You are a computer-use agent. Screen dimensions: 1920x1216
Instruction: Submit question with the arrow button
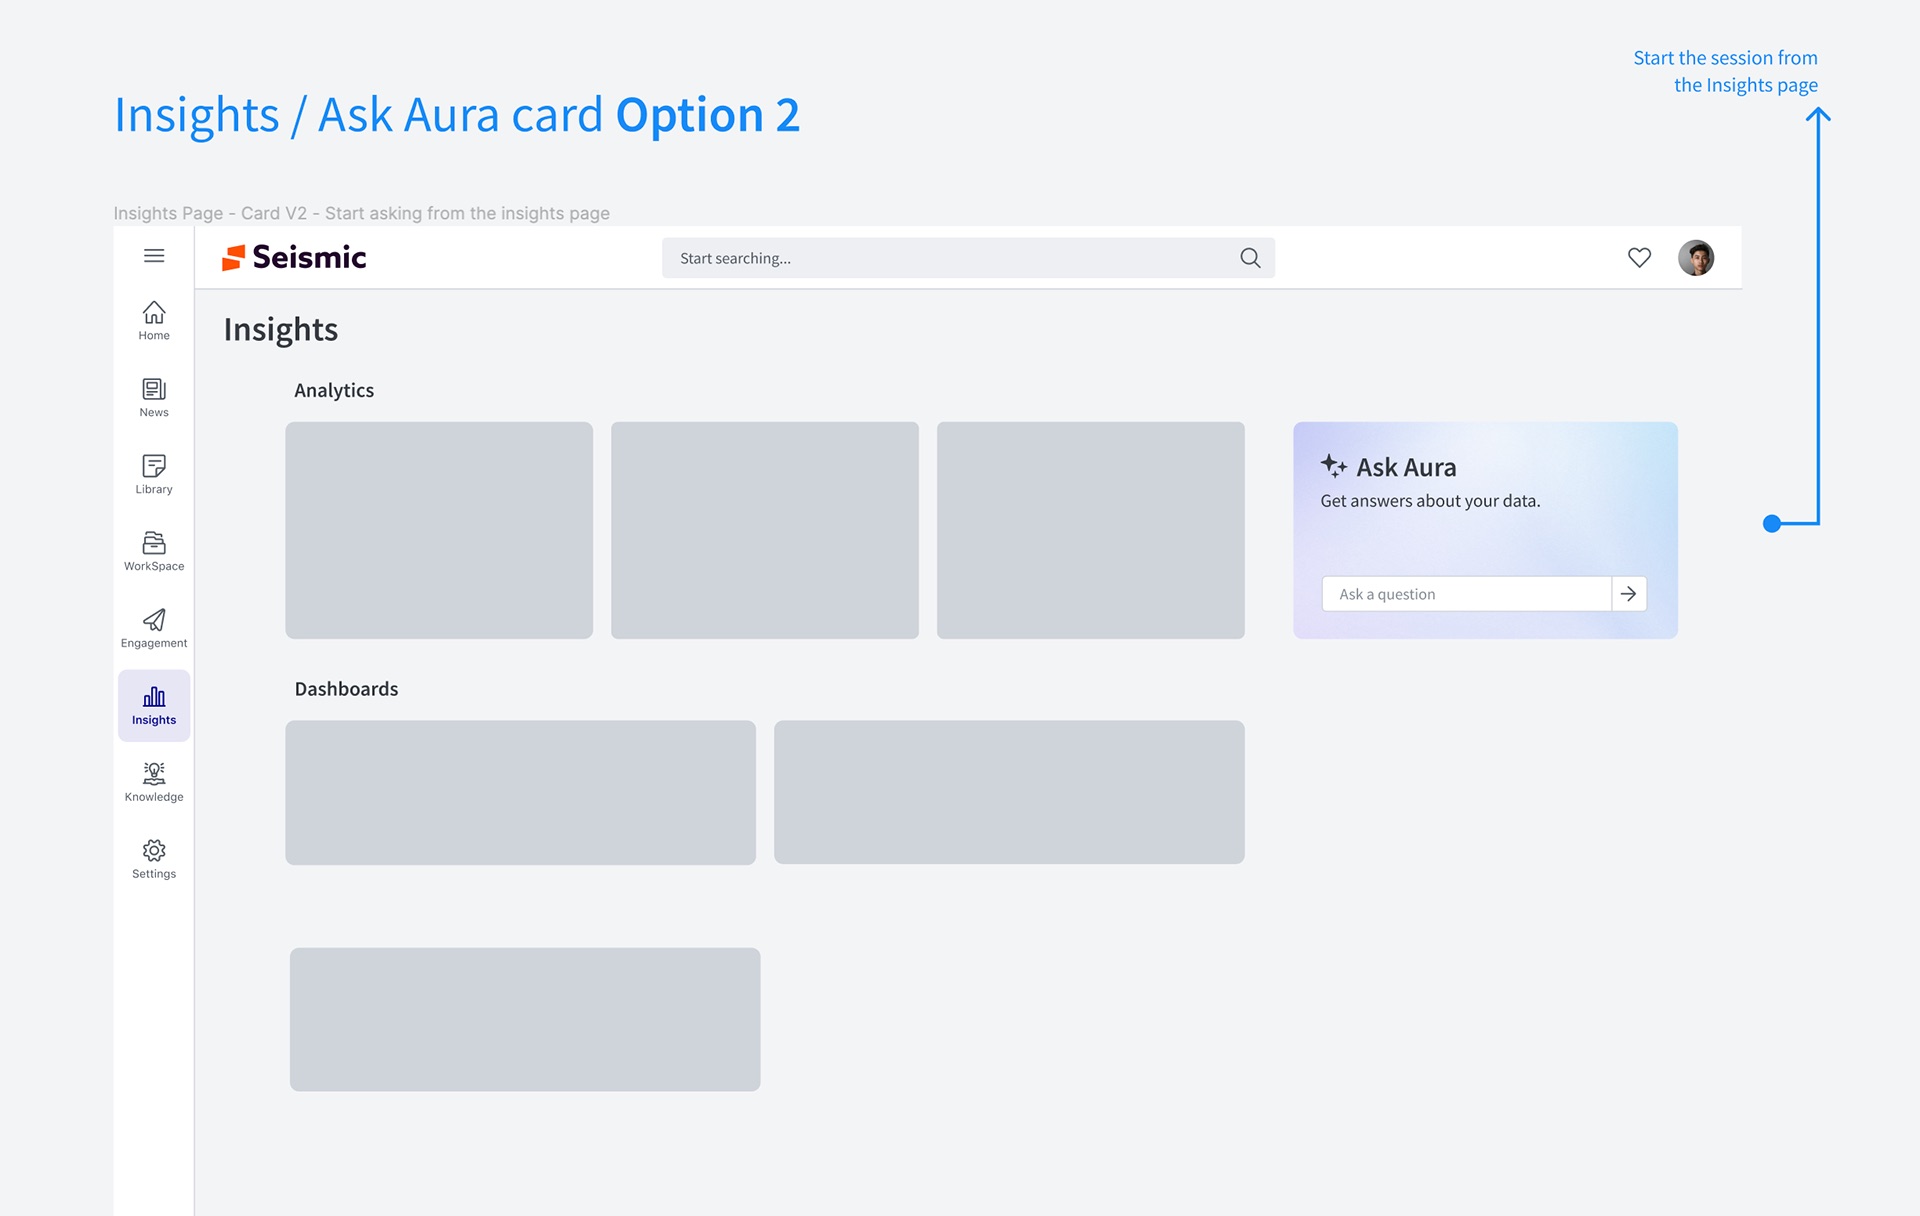[x=1629, y=594]
